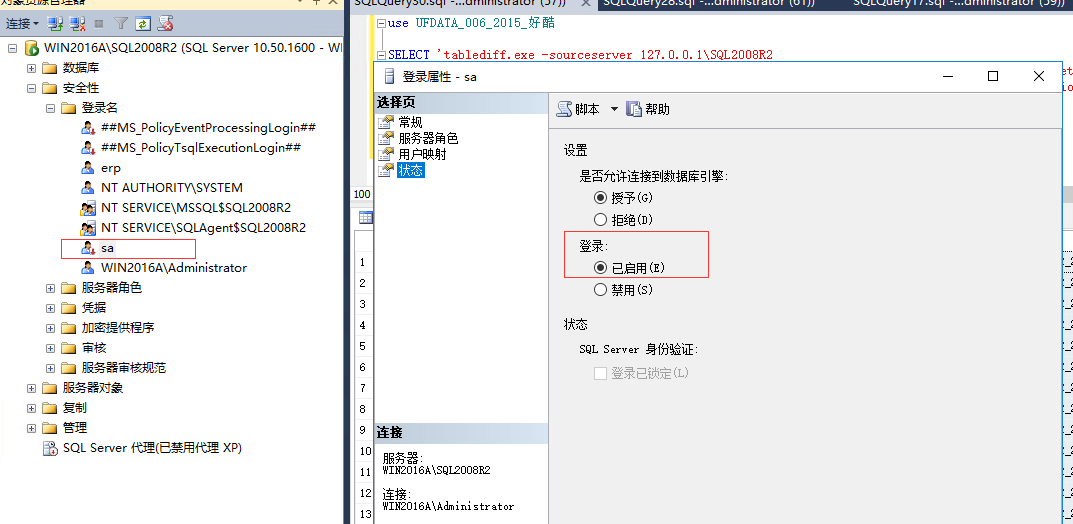
Task: Open the 常规 page in 选择页
Action: 410,122
